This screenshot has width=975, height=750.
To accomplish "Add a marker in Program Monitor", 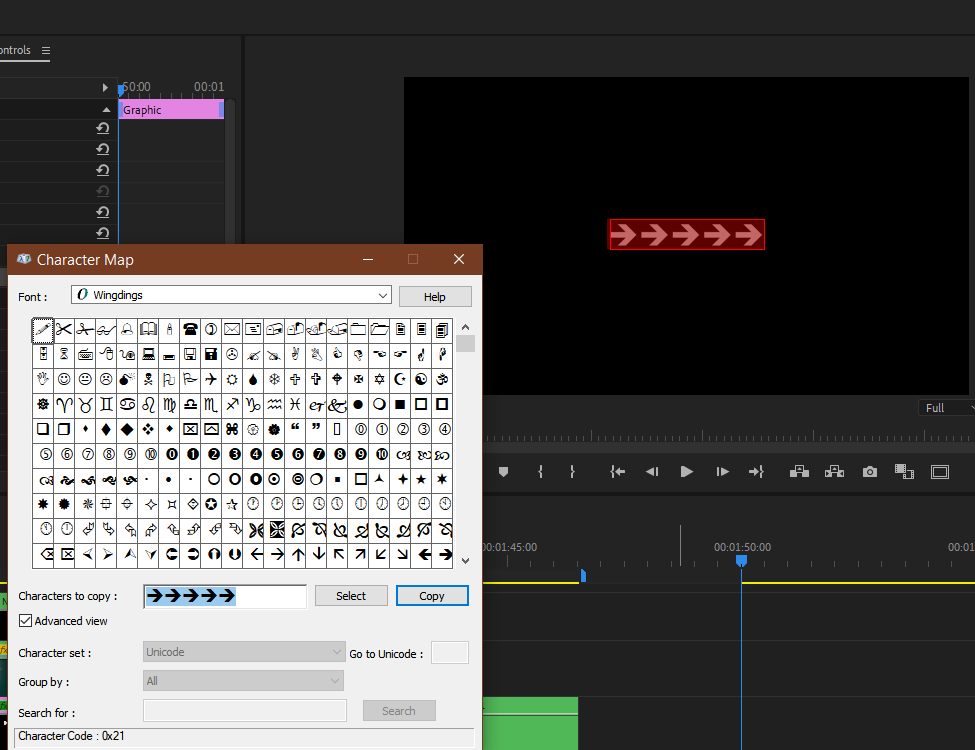I will [504, 472].
